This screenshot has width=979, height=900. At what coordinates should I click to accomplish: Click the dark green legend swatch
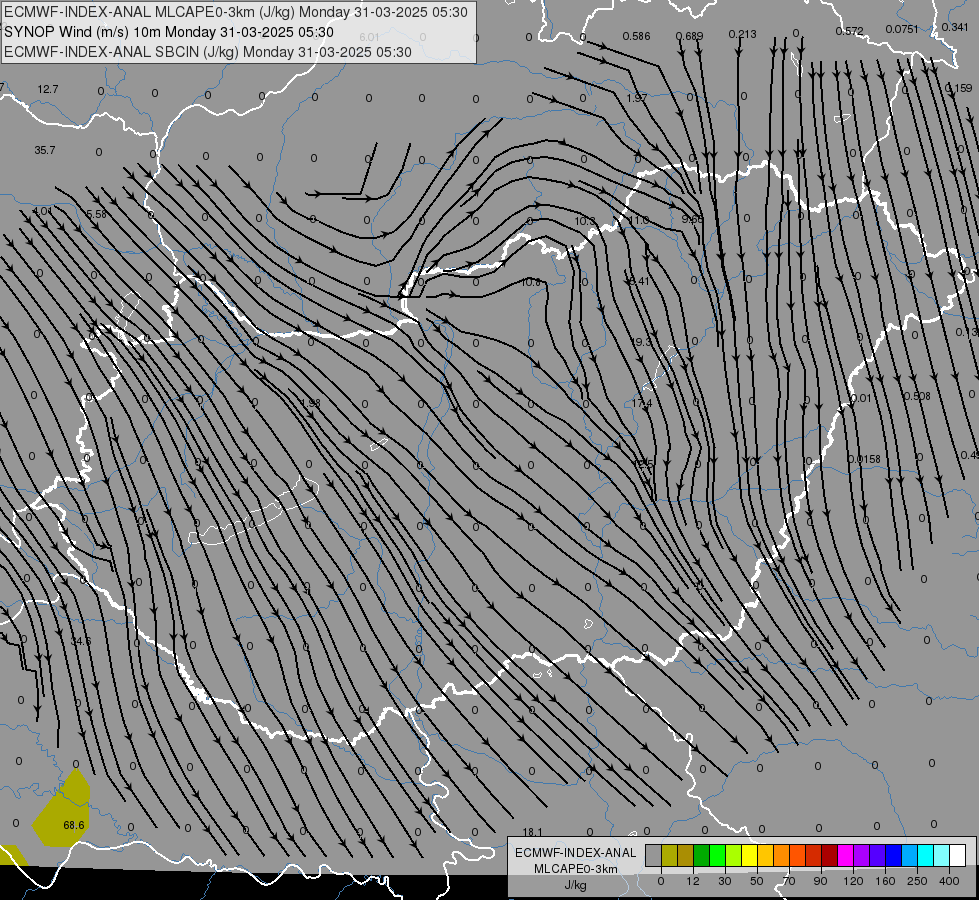pos(702,856)
